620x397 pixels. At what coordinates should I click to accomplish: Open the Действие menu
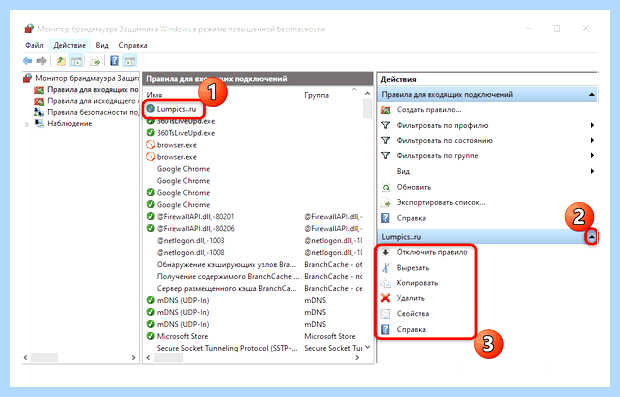[x=70, y=45]
